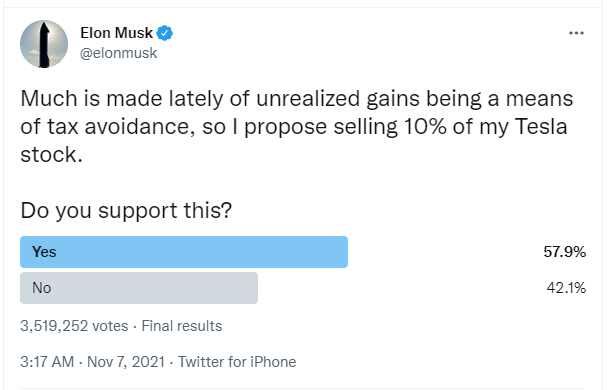Click the Final results label
The width and height of the screenshot is (611, 390).
[182, 326]
